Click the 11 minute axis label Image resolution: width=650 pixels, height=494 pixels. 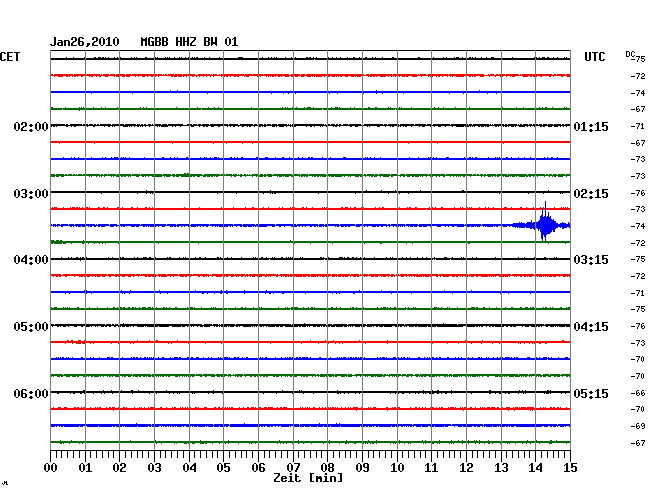coord(431,467)
